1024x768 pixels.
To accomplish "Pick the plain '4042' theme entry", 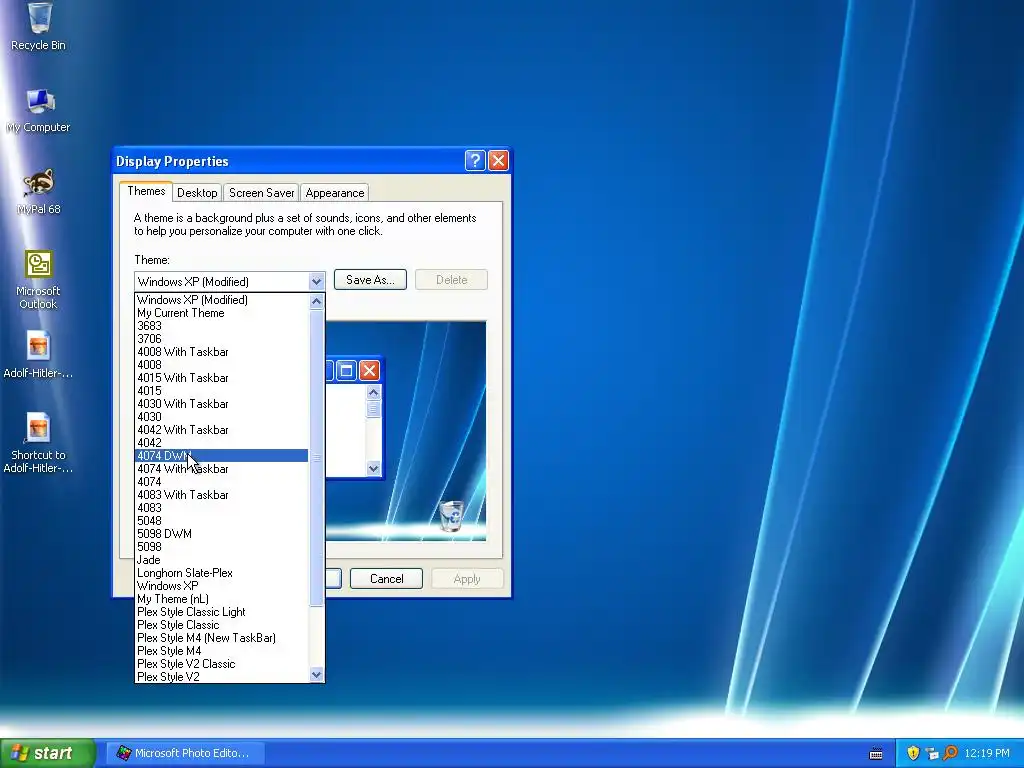I will (x=221, y=443).
